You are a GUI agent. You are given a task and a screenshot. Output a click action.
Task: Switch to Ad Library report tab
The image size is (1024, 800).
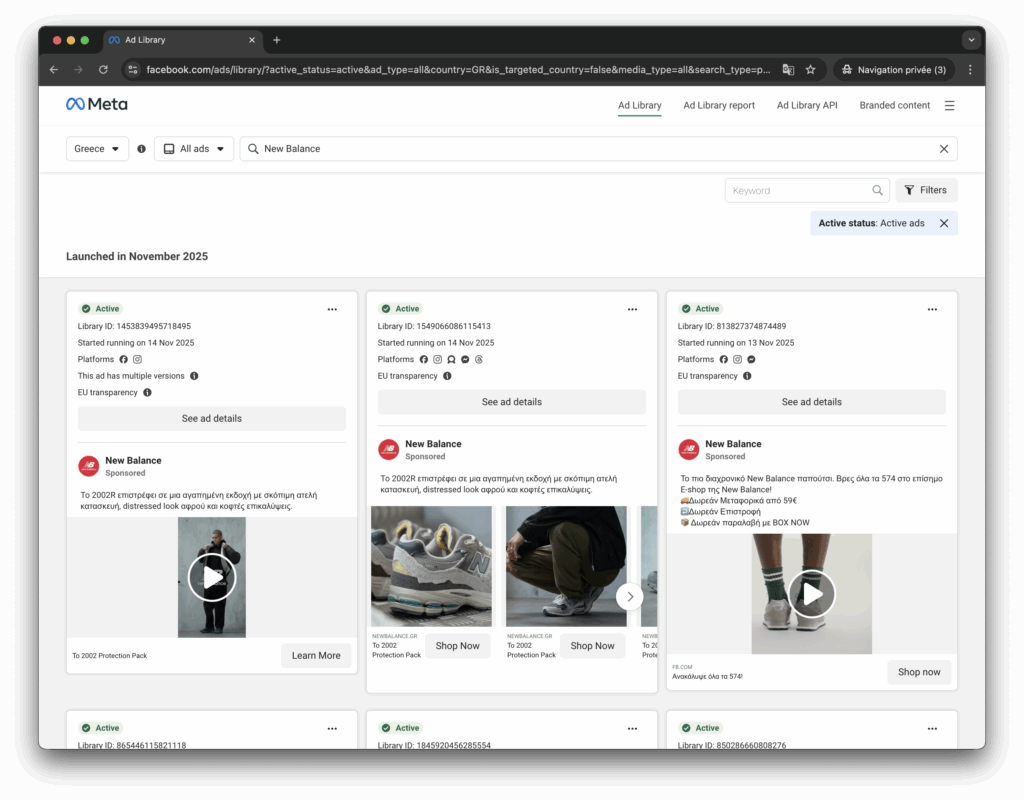719,105
